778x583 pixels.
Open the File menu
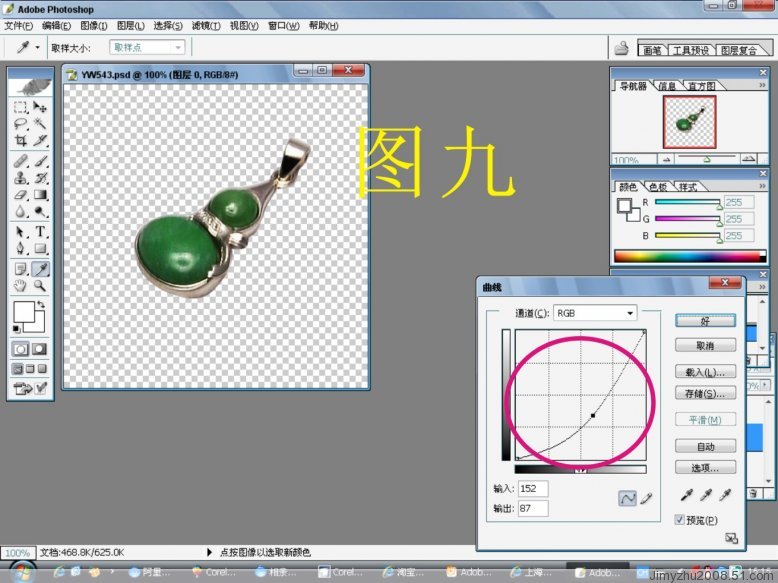tap(18, 26)
